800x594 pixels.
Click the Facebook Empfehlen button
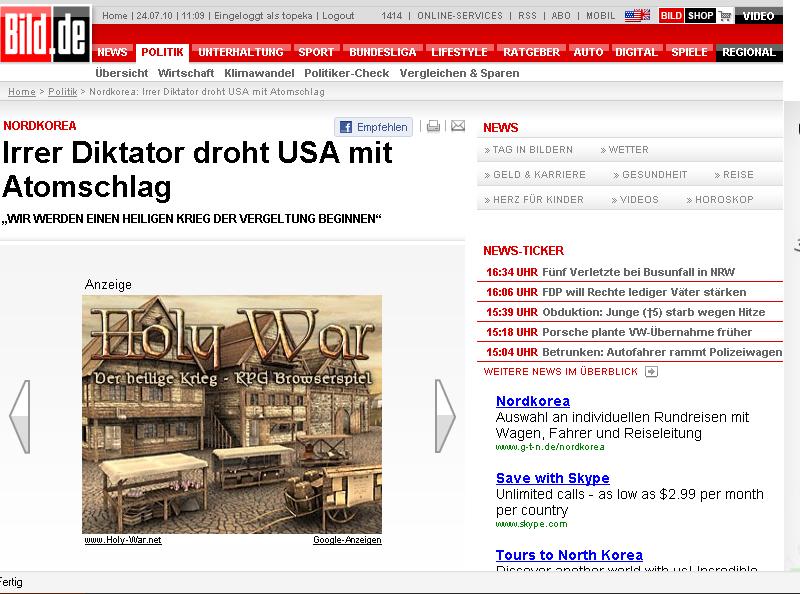click(373, 127)
